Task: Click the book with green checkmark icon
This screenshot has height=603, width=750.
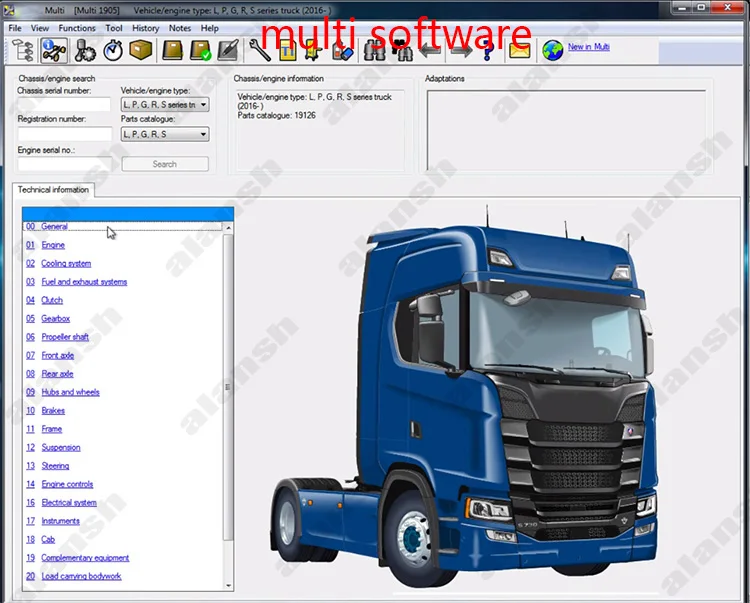Action: (x=200, y=50)
